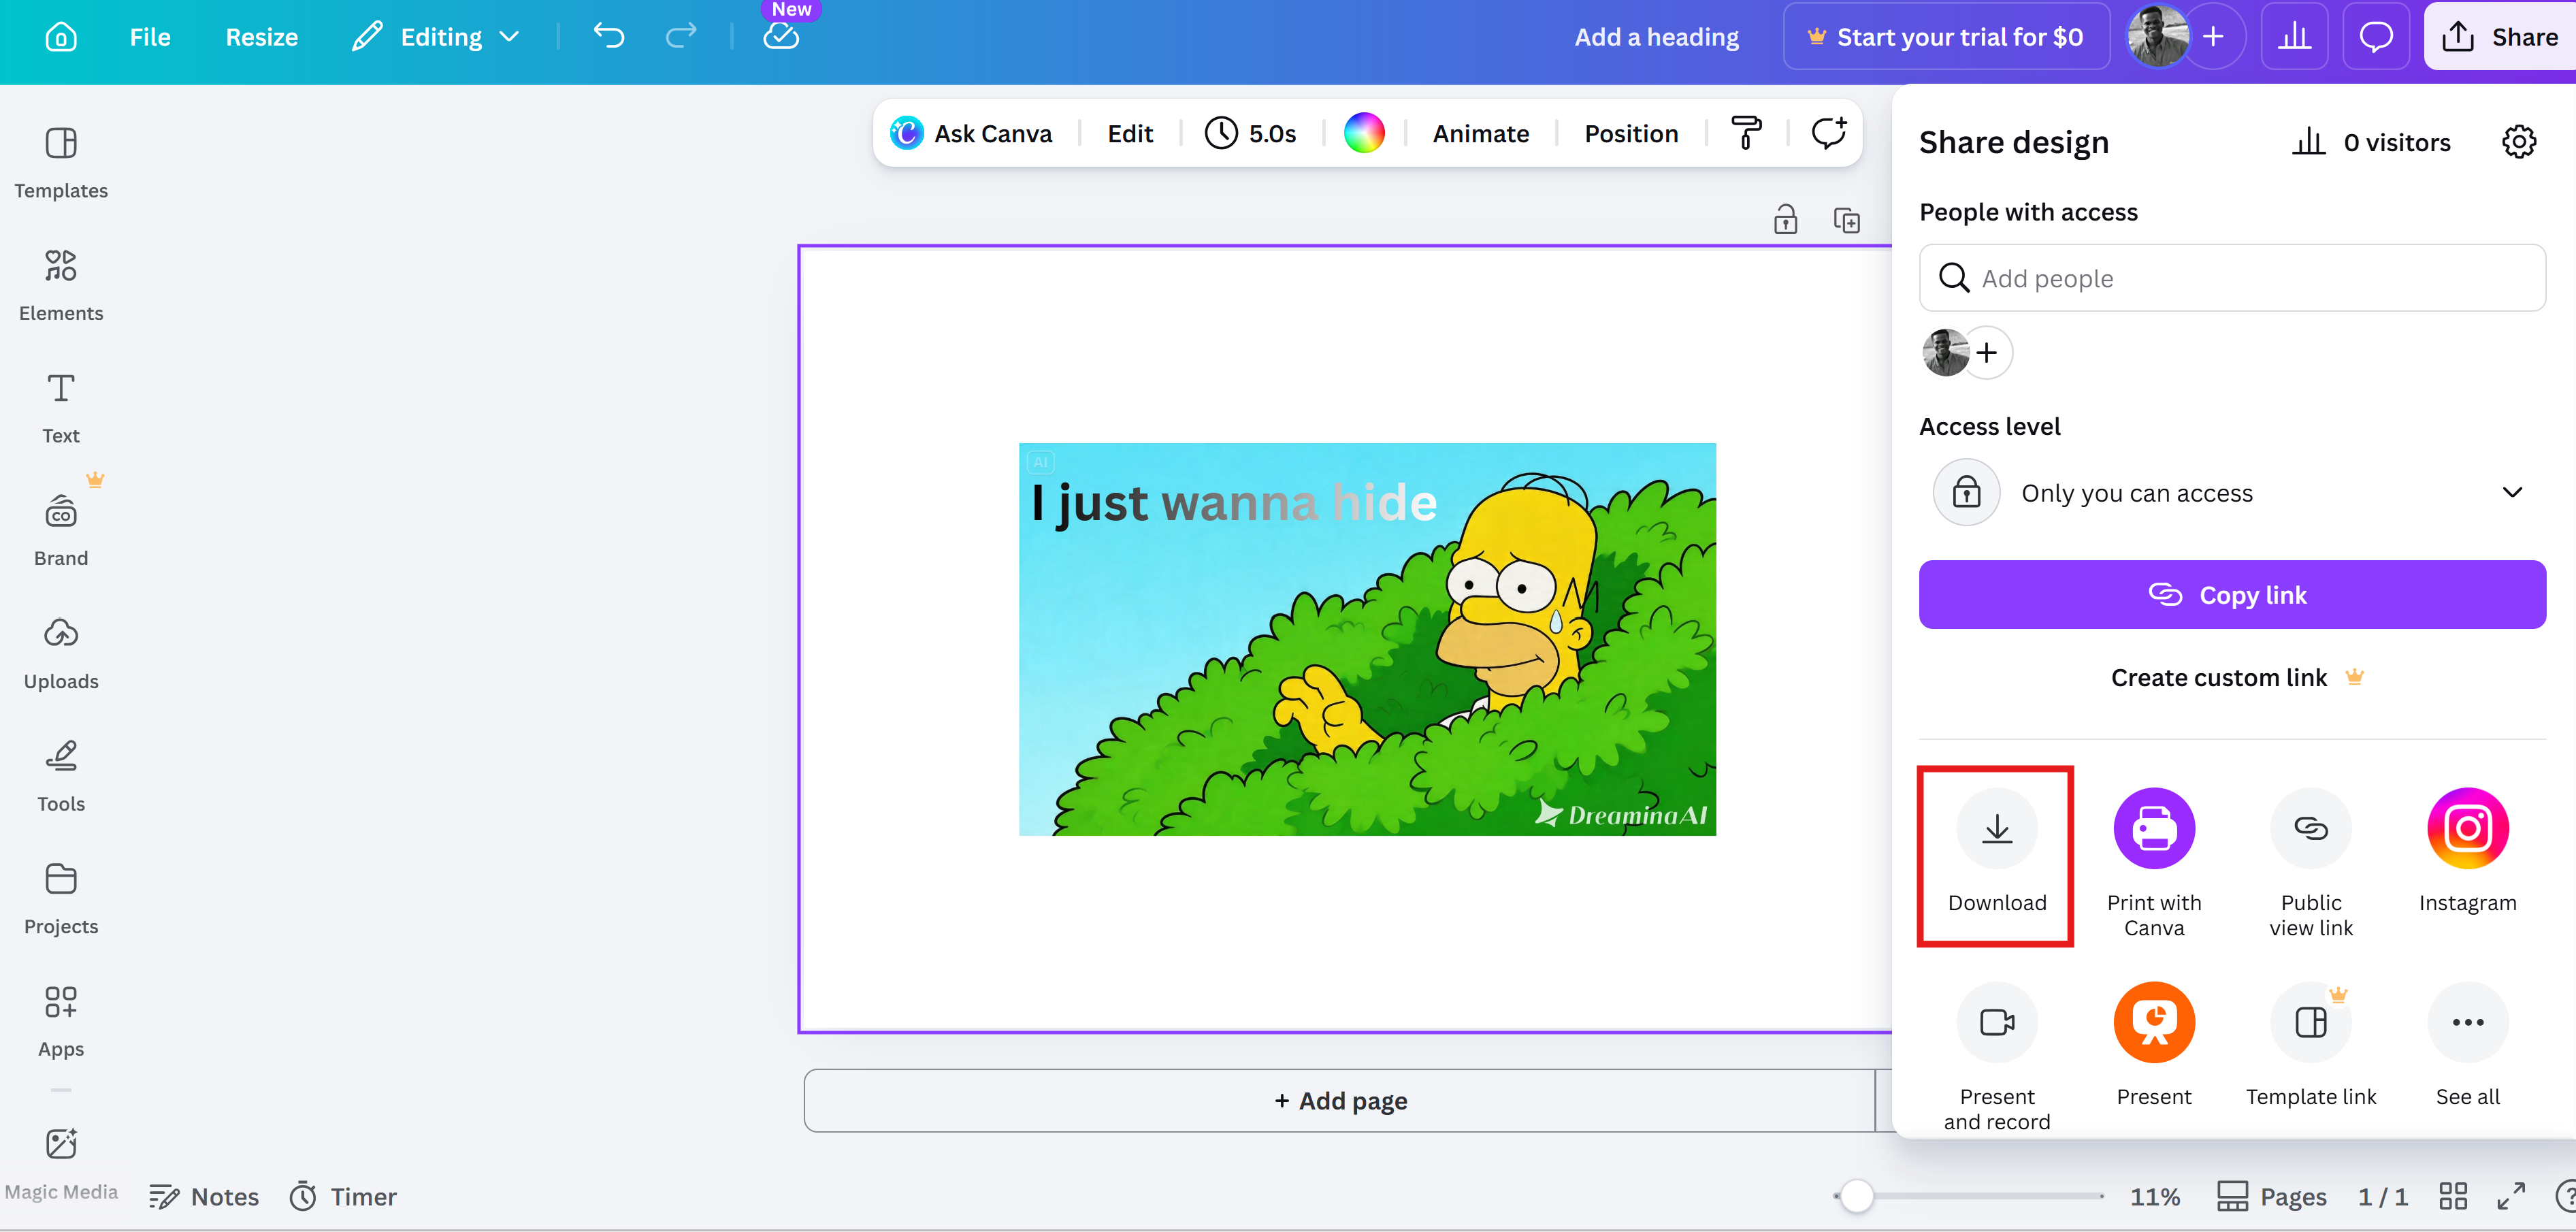Click Animate in the toolbar
This screenshot has height=1232, width=2576.
coord(1480,133)
